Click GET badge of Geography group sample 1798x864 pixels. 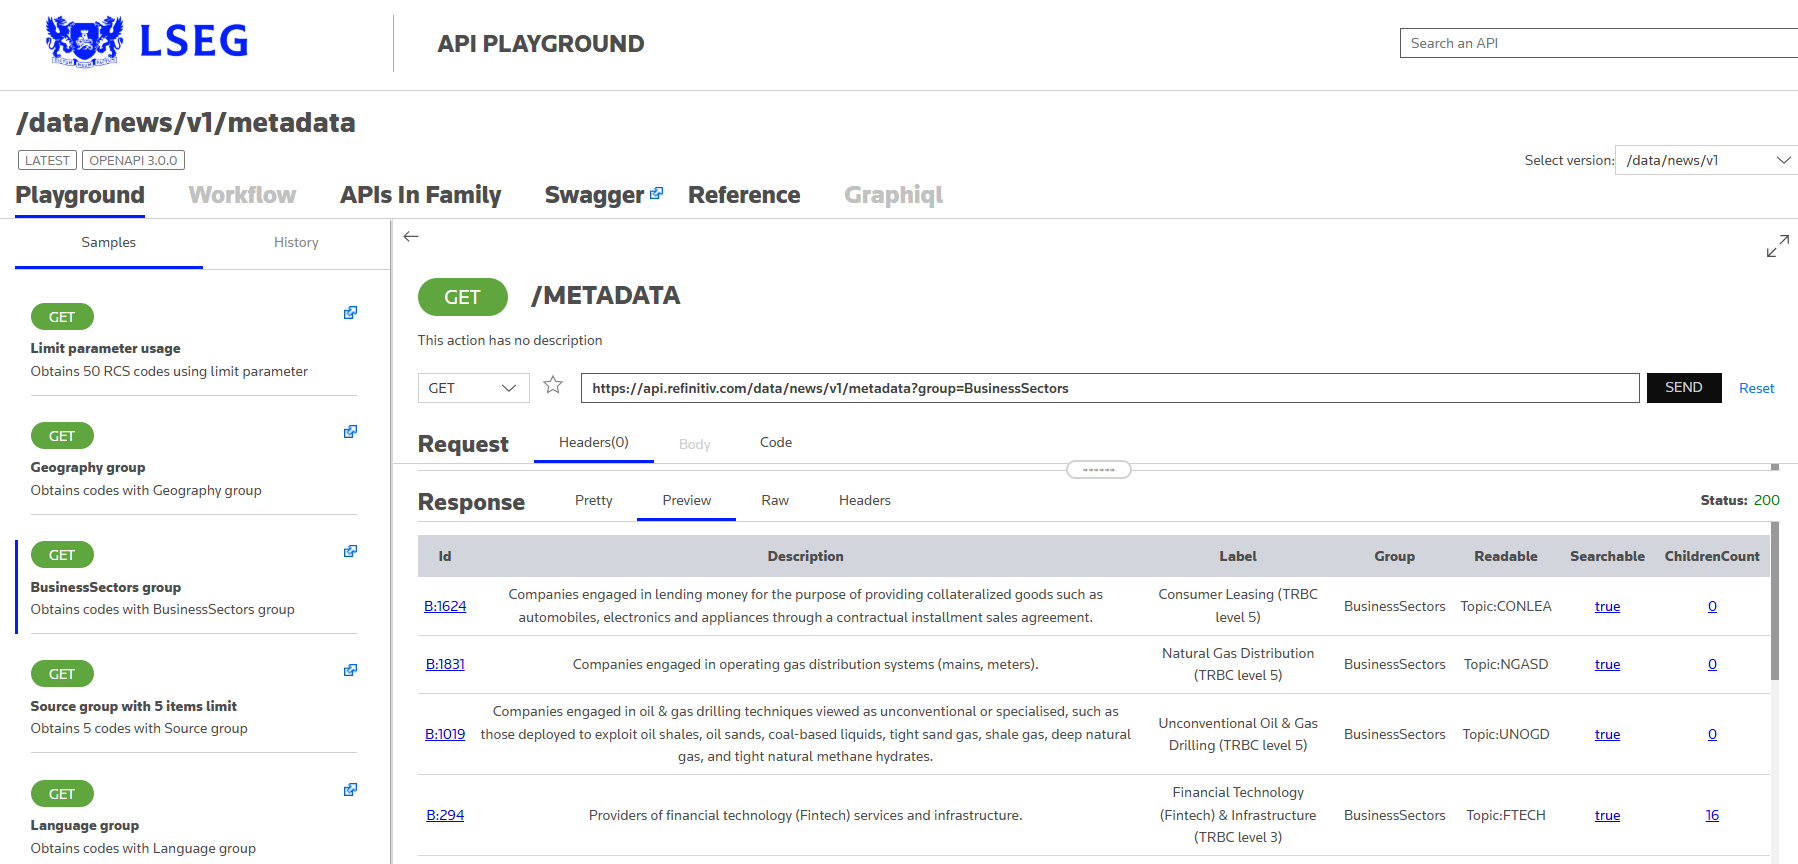click(62, 436)
